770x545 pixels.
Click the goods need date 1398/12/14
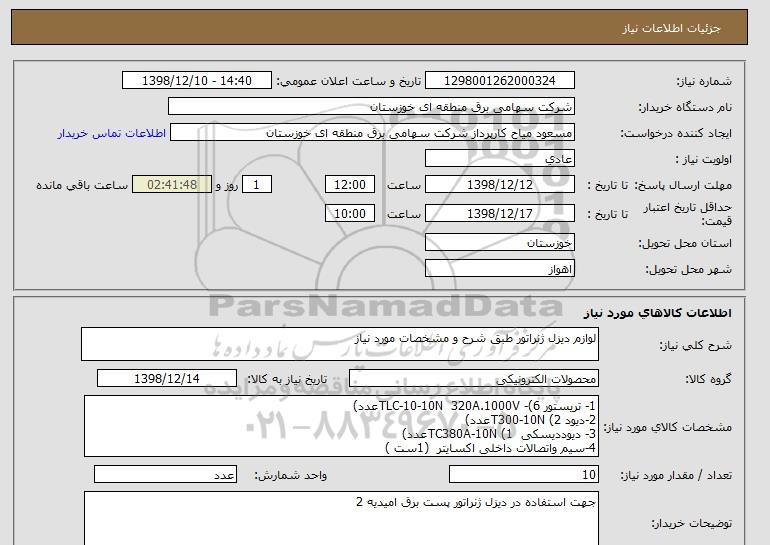click(170, 378)
